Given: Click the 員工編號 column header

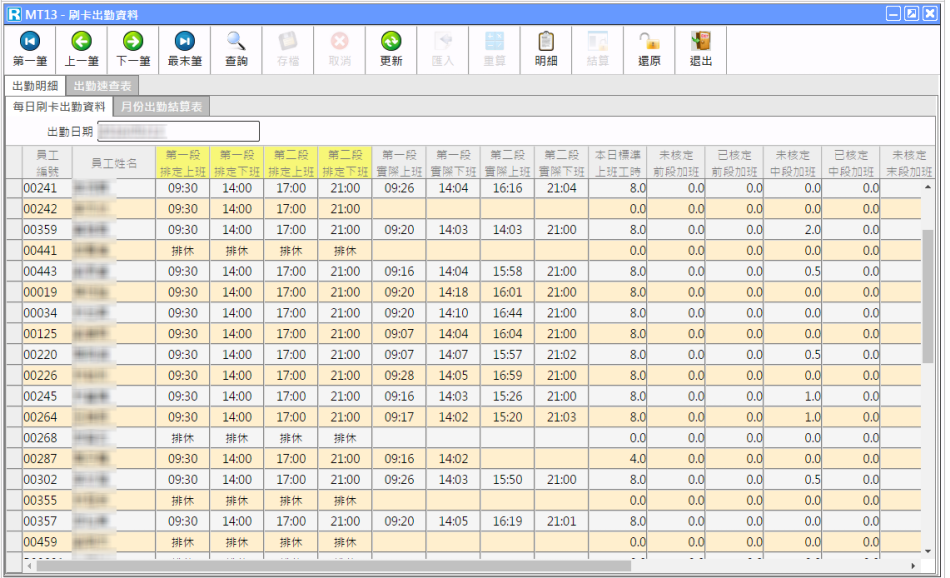Looking at the screenshot, I should tap(47, 163).
